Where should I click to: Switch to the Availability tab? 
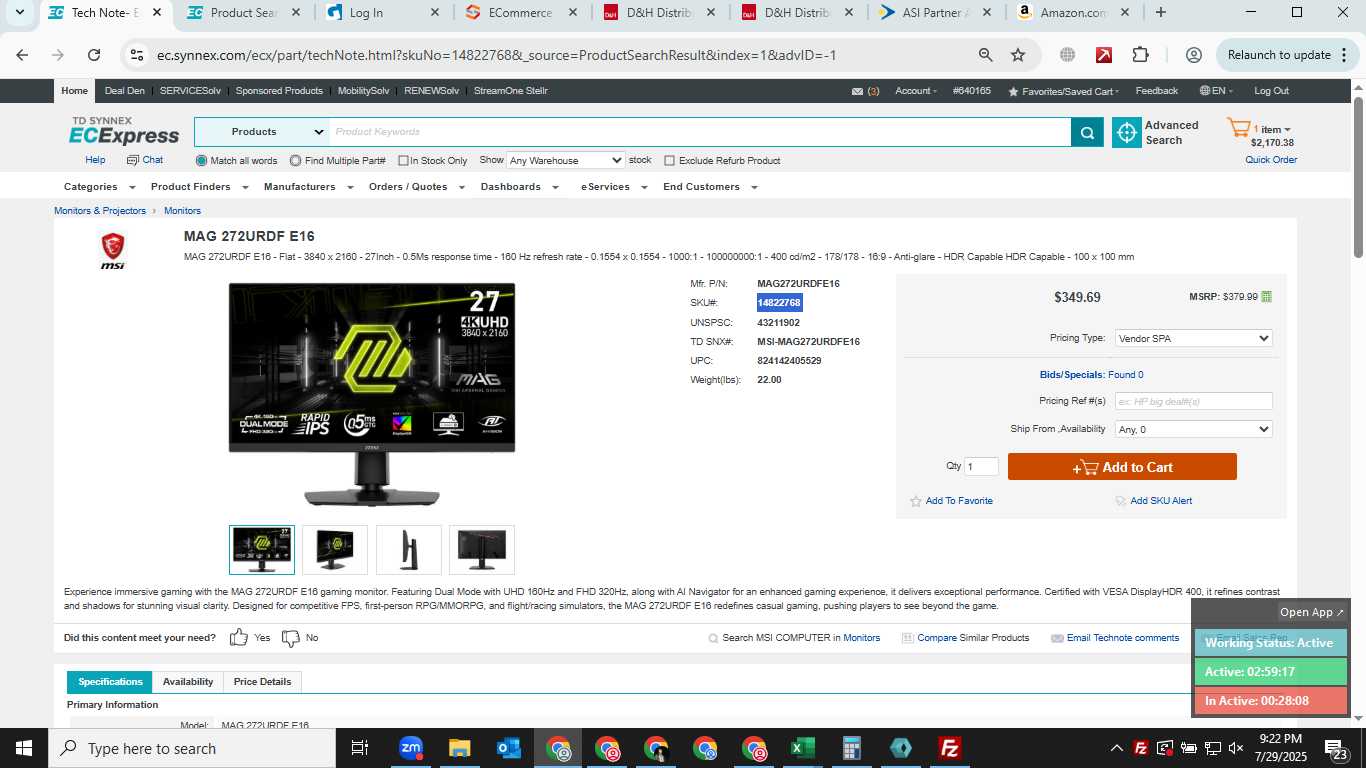tap(188, 682)
